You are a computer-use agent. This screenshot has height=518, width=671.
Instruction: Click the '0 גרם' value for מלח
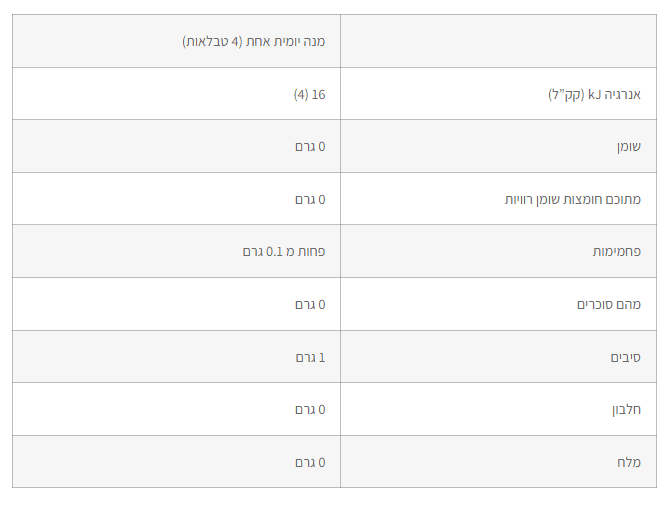point(310,462)
